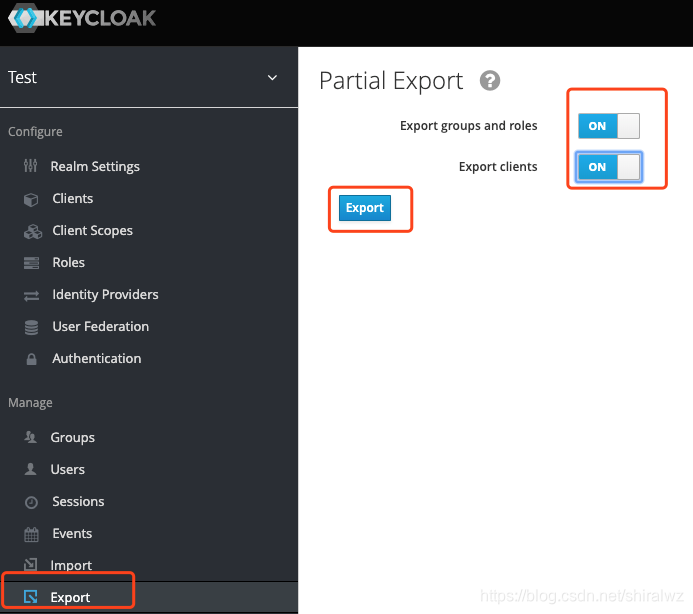View Sessions
This screenshot has width=693, height=614.
coord(78,501)
